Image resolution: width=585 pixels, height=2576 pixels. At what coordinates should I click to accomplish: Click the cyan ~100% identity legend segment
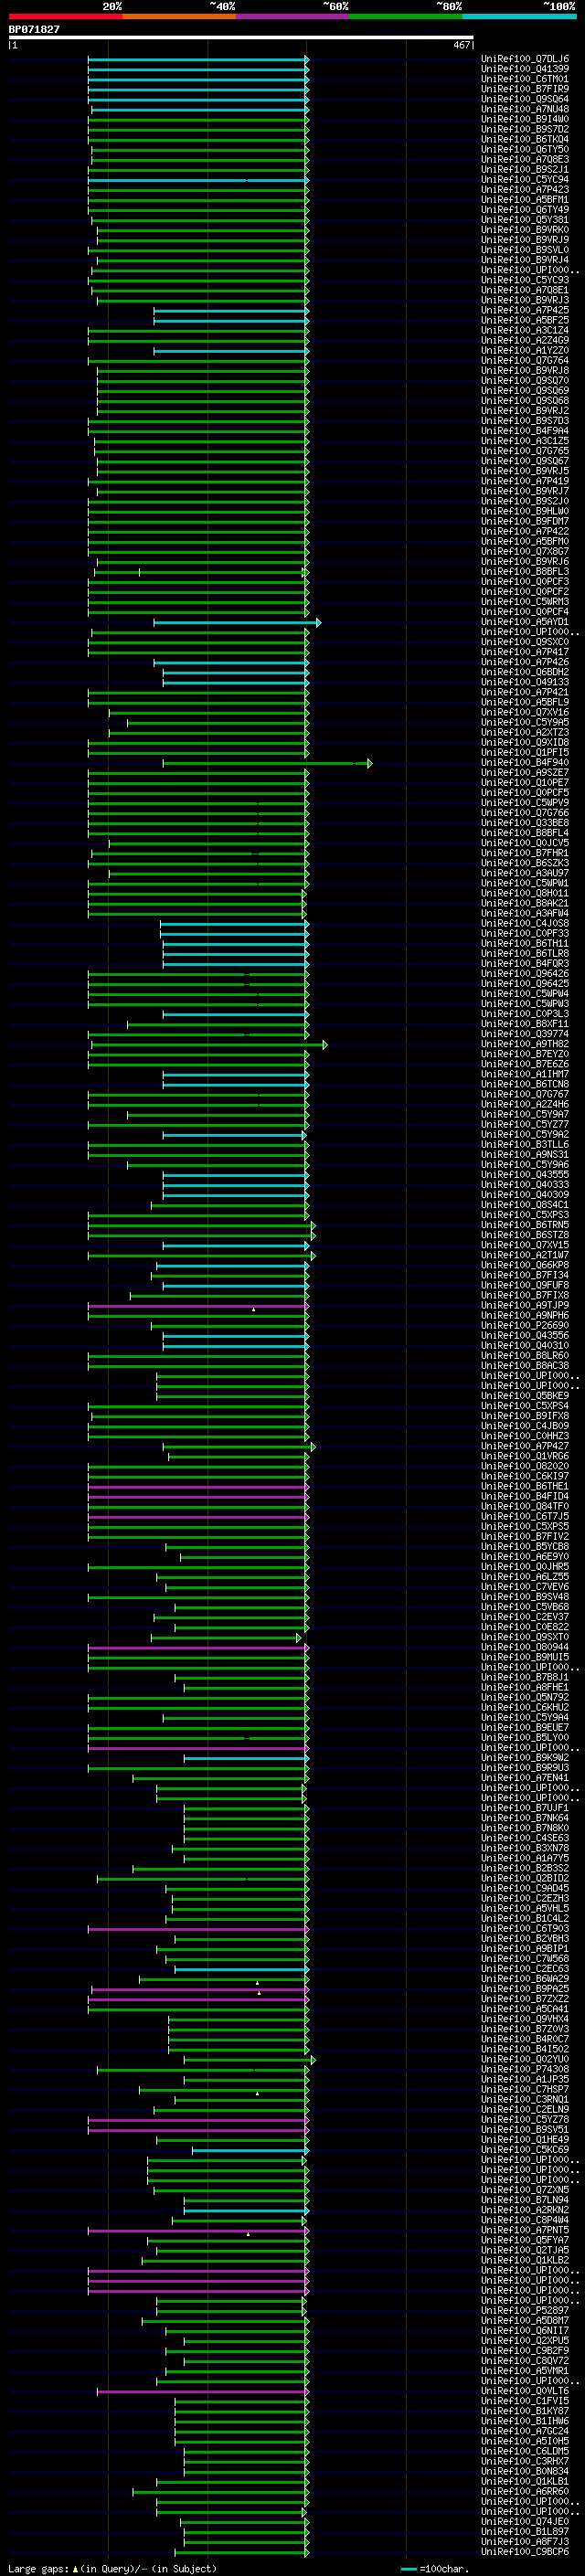519,16
